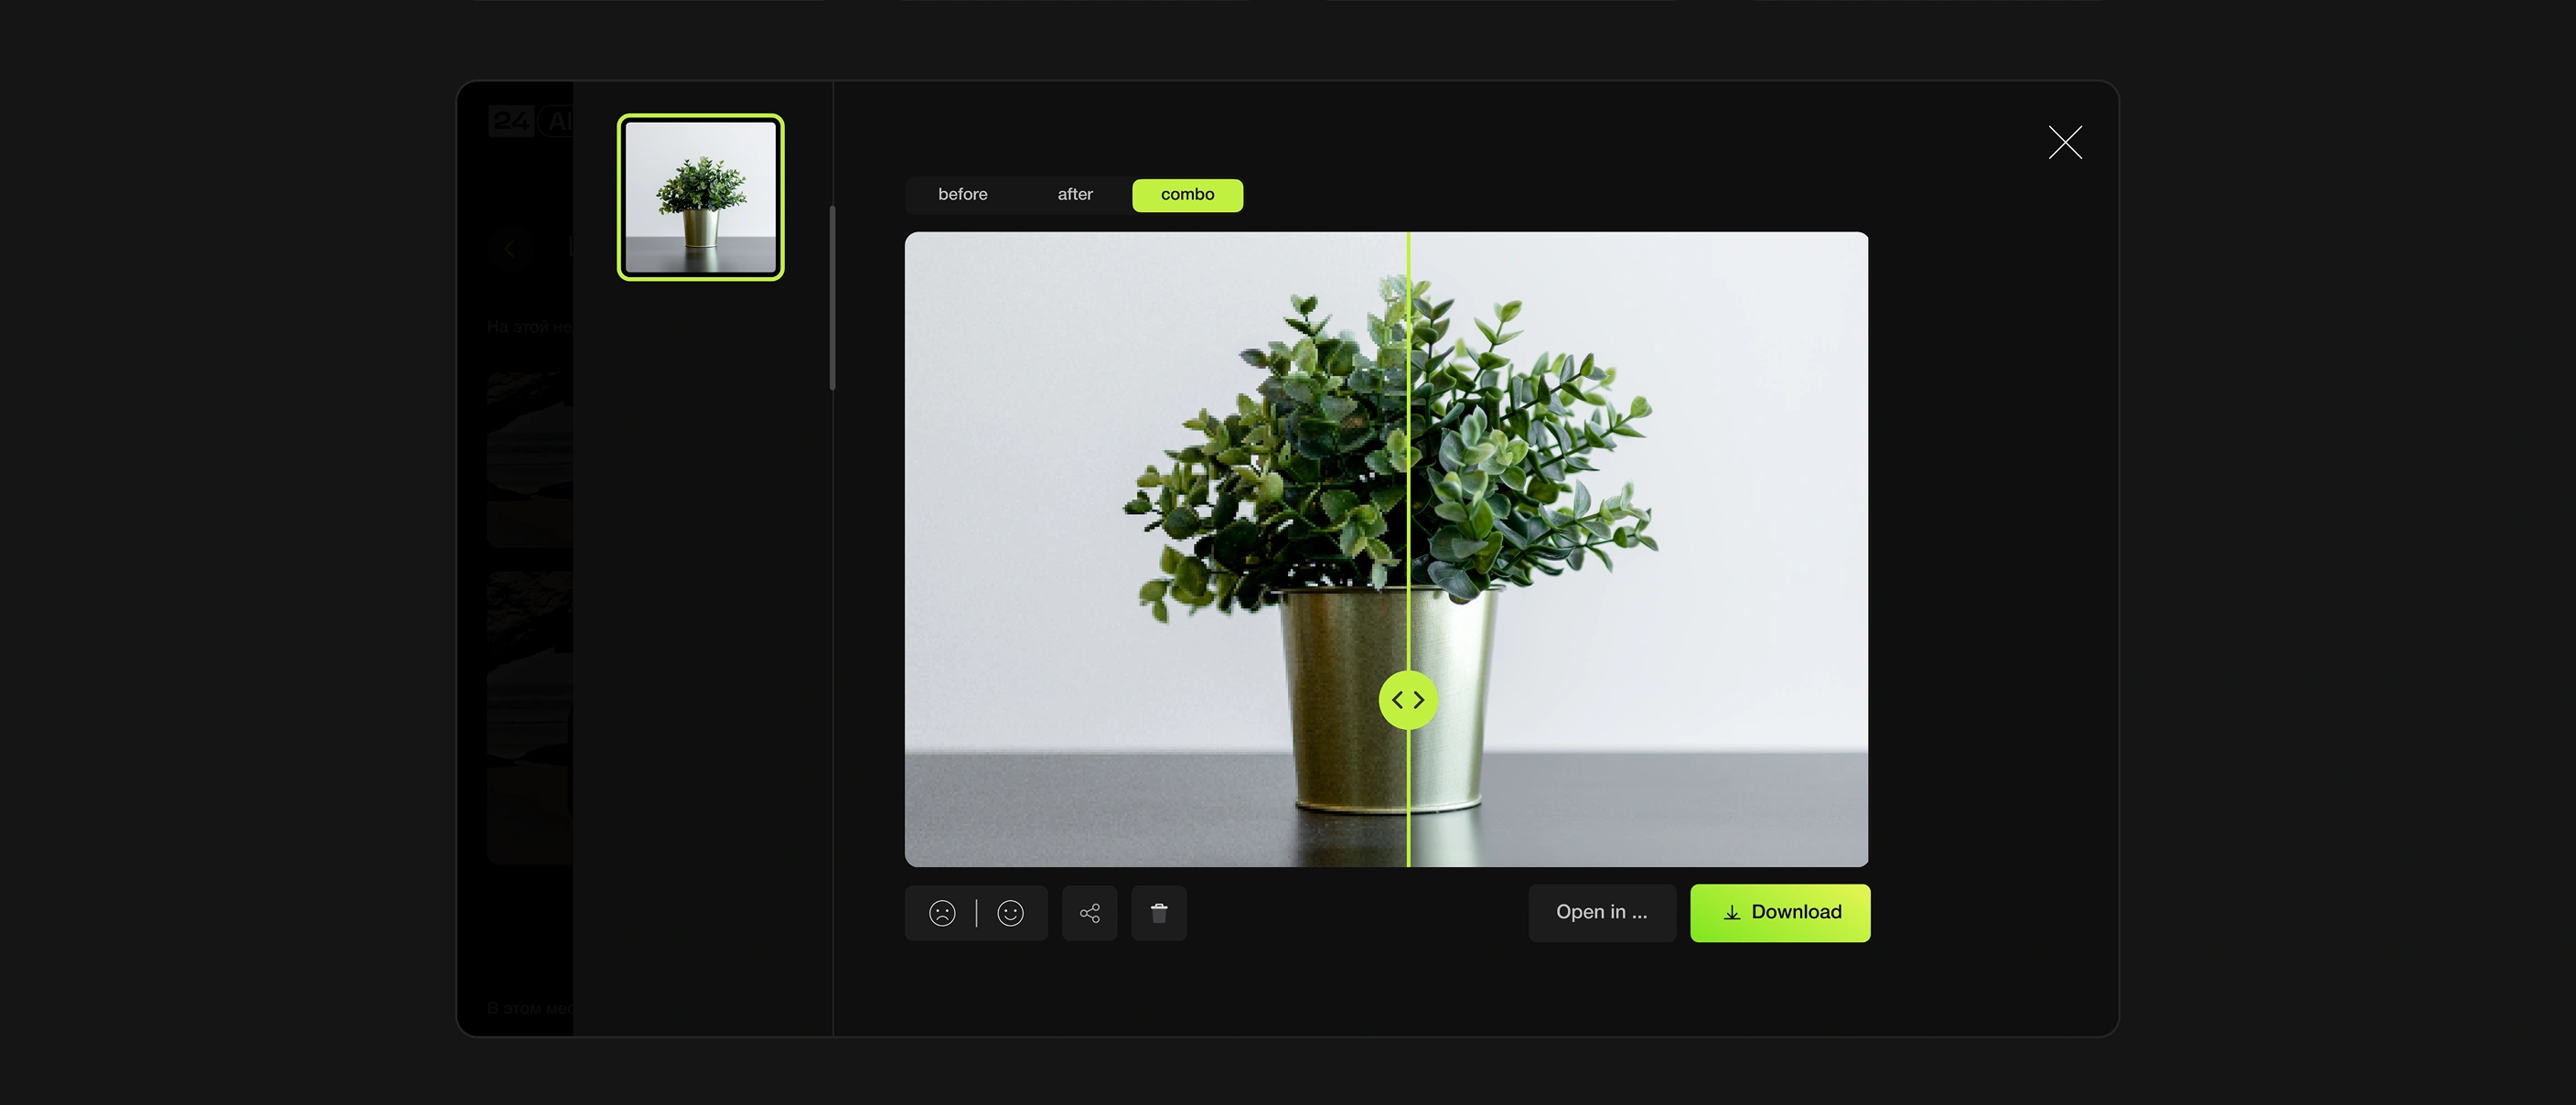Click the dimmed back chevron icon
This screenshot has width=2576, height=1105.
click(511, 248)
